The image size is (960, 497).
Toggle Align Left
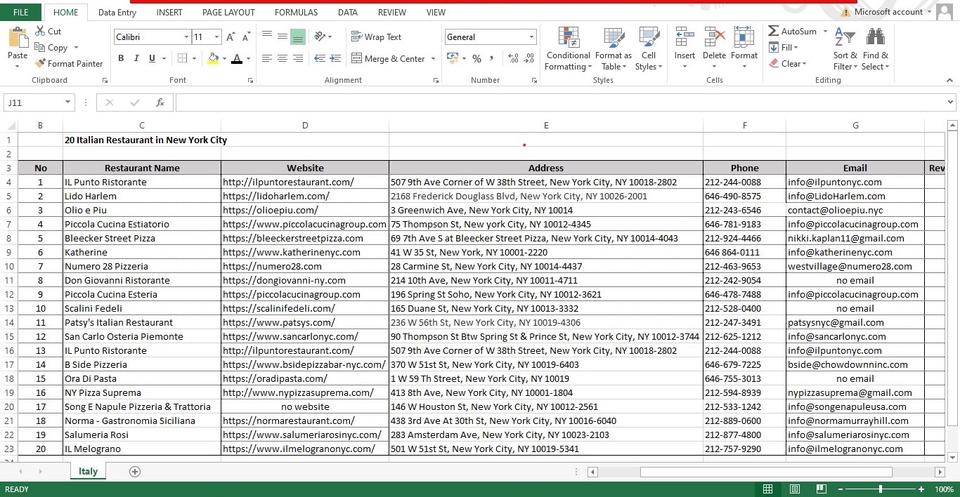[267, 59]
